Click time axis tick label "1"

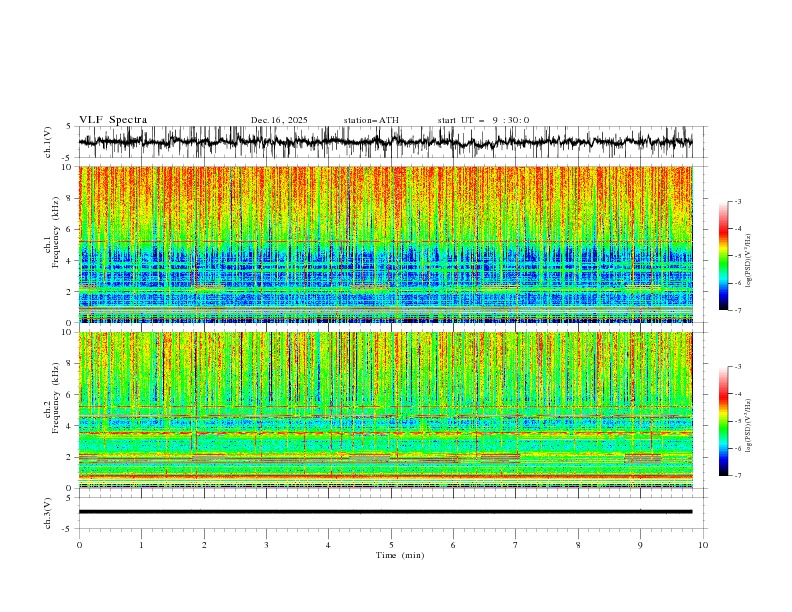pyautogui.click(x=141, y=545)
